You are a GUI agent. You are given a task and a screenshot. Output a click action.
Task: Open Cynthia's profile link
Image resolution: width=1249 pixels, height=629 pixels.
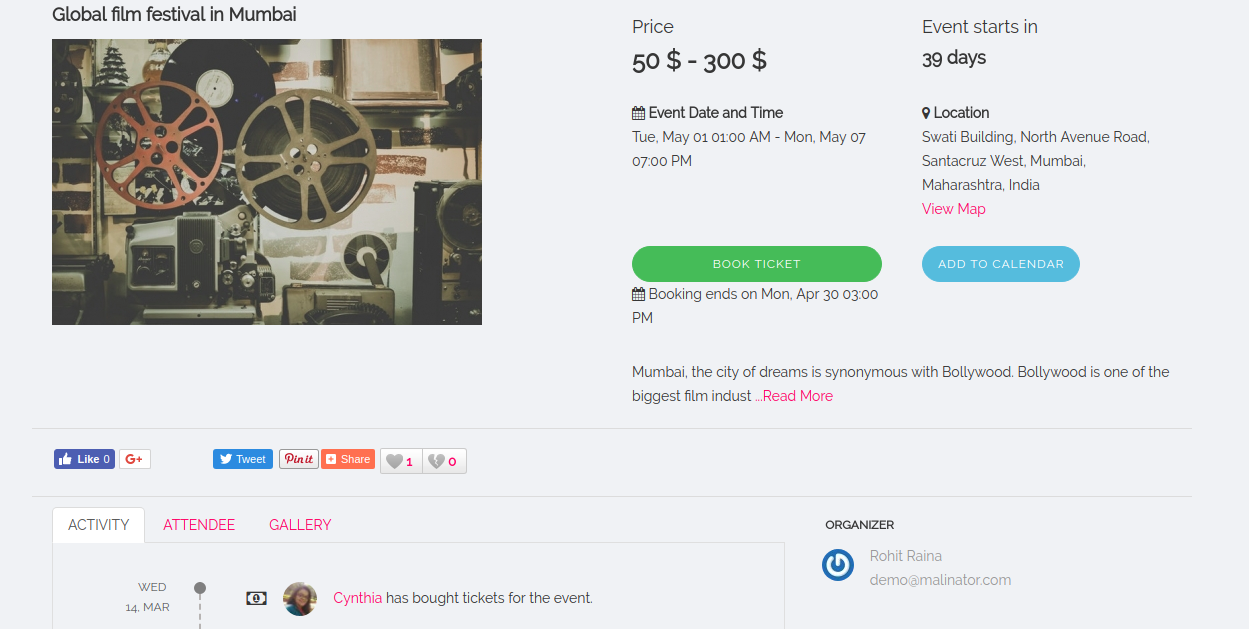357,598
